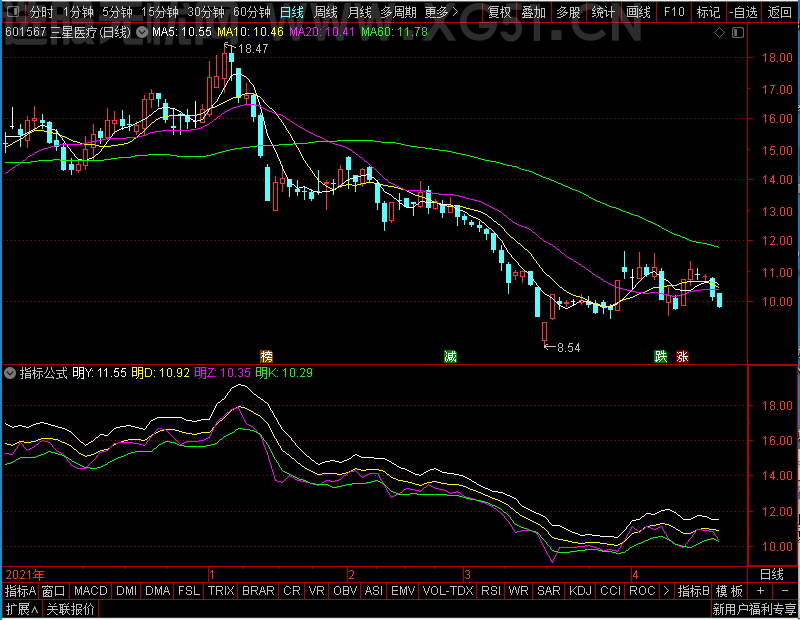800x620 pixels.
Task: Toggle the right sidebar panel icon
Action: pyautogui.click(x=738, y=33)
